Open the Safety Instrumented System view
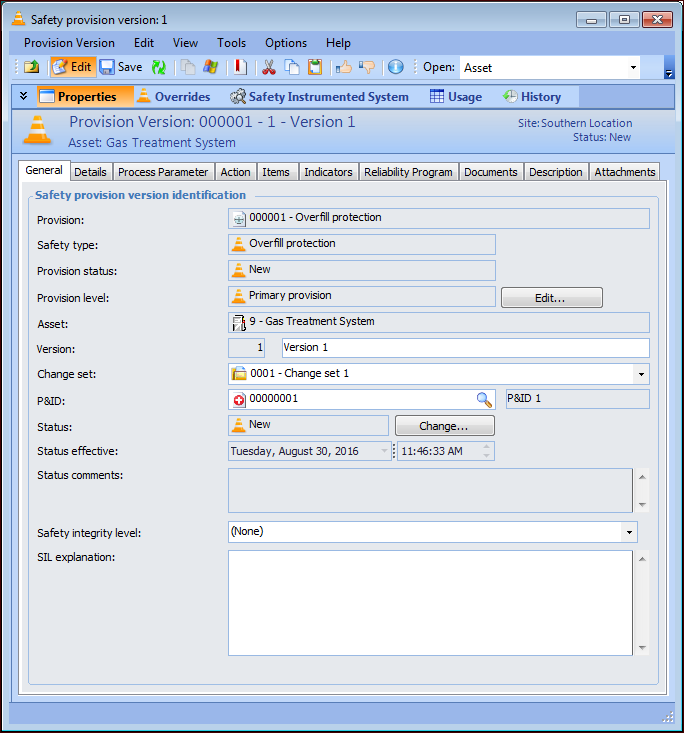Screen dimensions: 684x733 (x=319, y=97)
